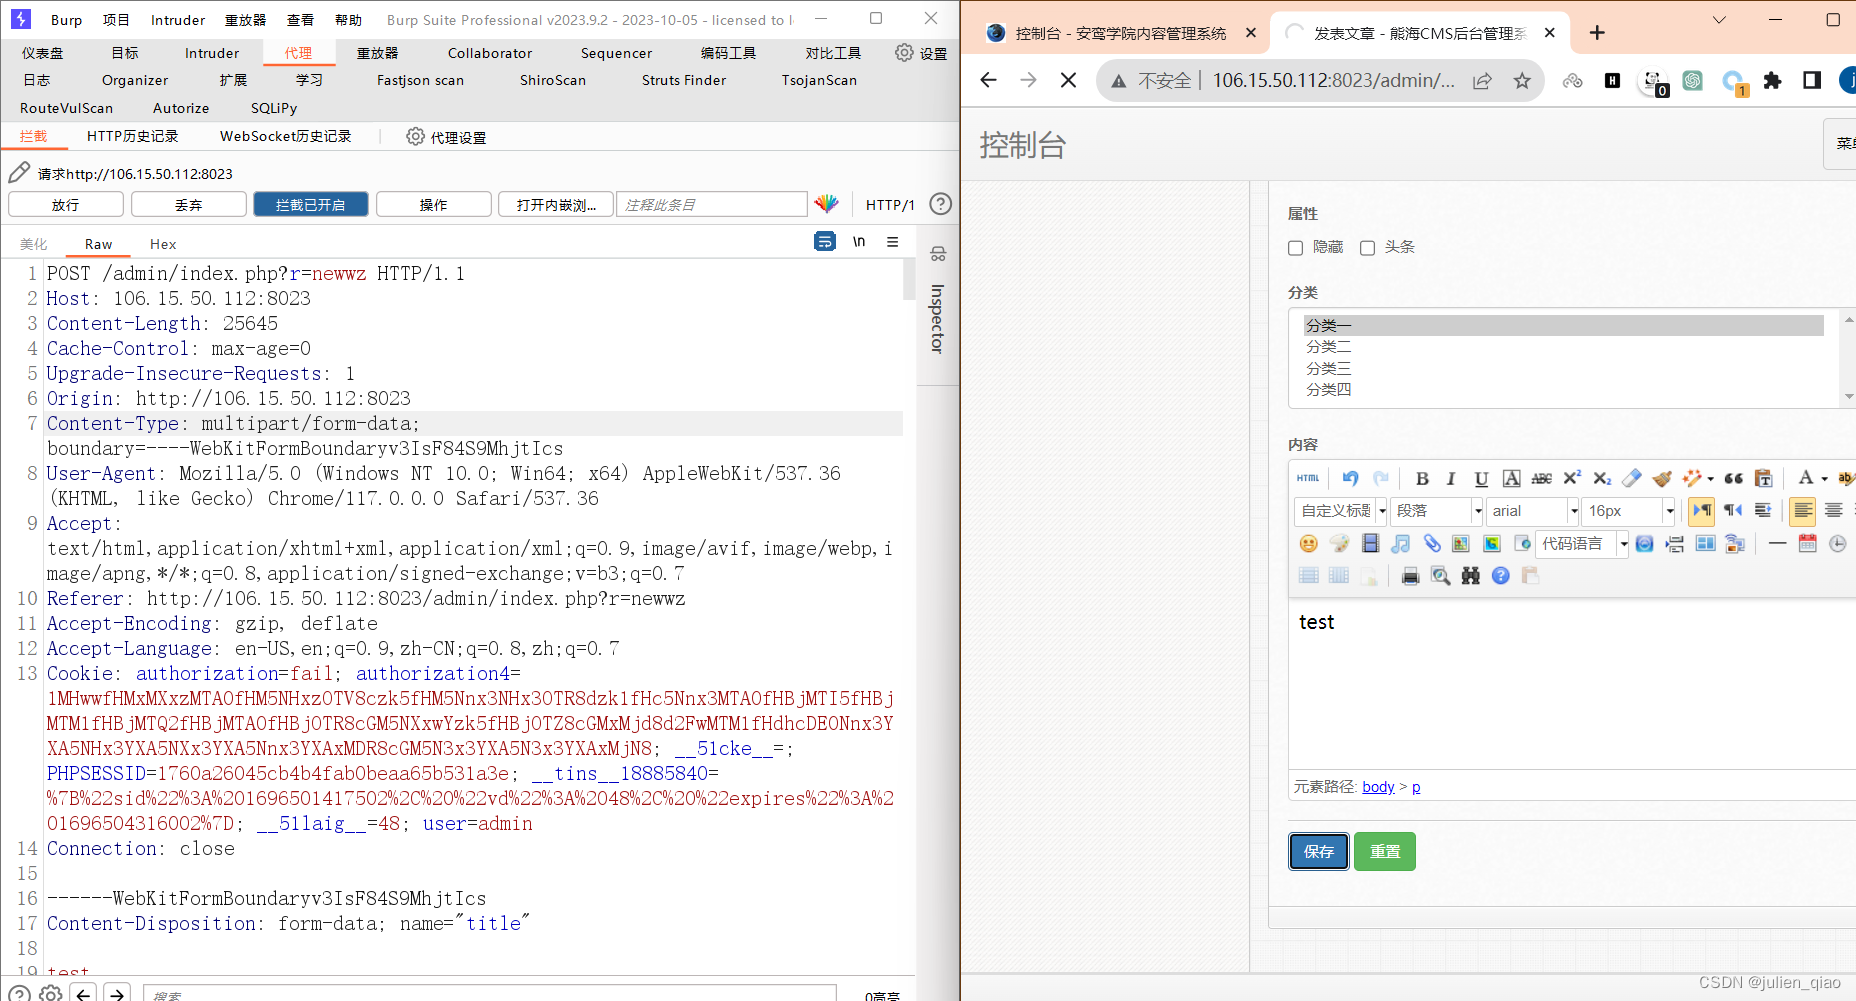Click body element path link
The height and width of the screenshot is (1001, 1856).
[1378, 787]
